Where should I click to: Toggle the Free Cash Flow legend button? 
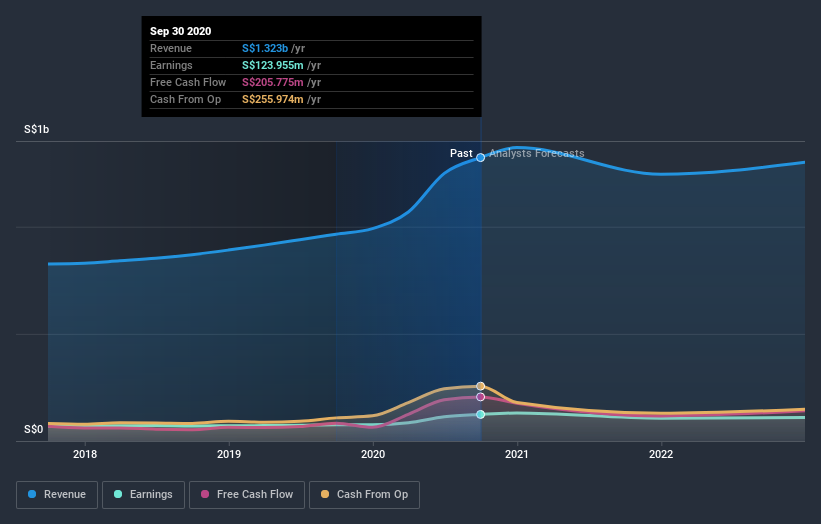(247, 495)
